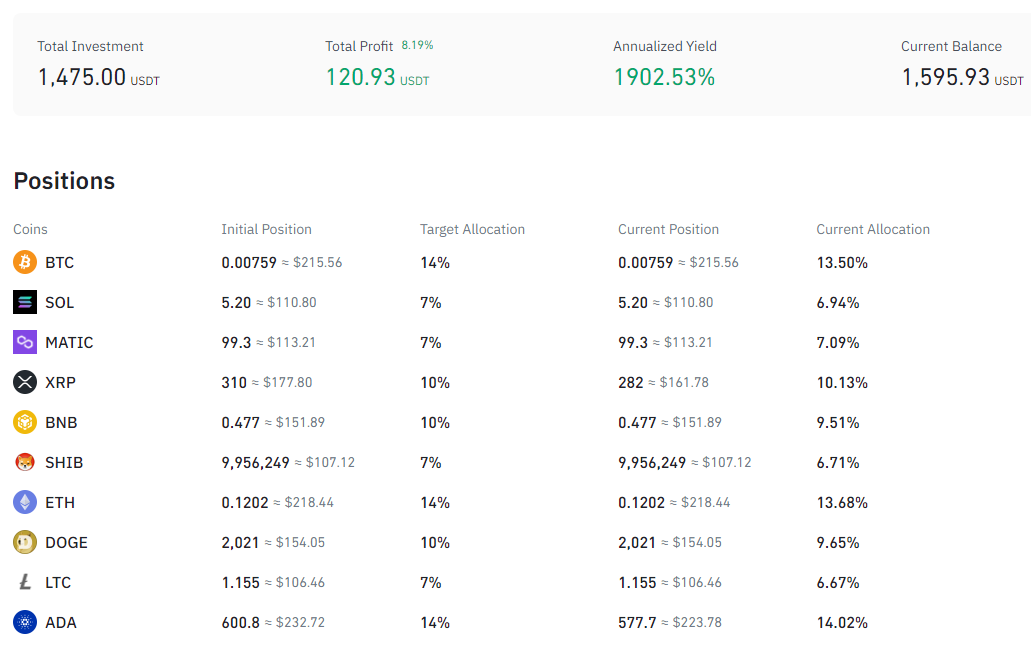
Task: Click LTC target allocation 7%
Action: [431, 583]
